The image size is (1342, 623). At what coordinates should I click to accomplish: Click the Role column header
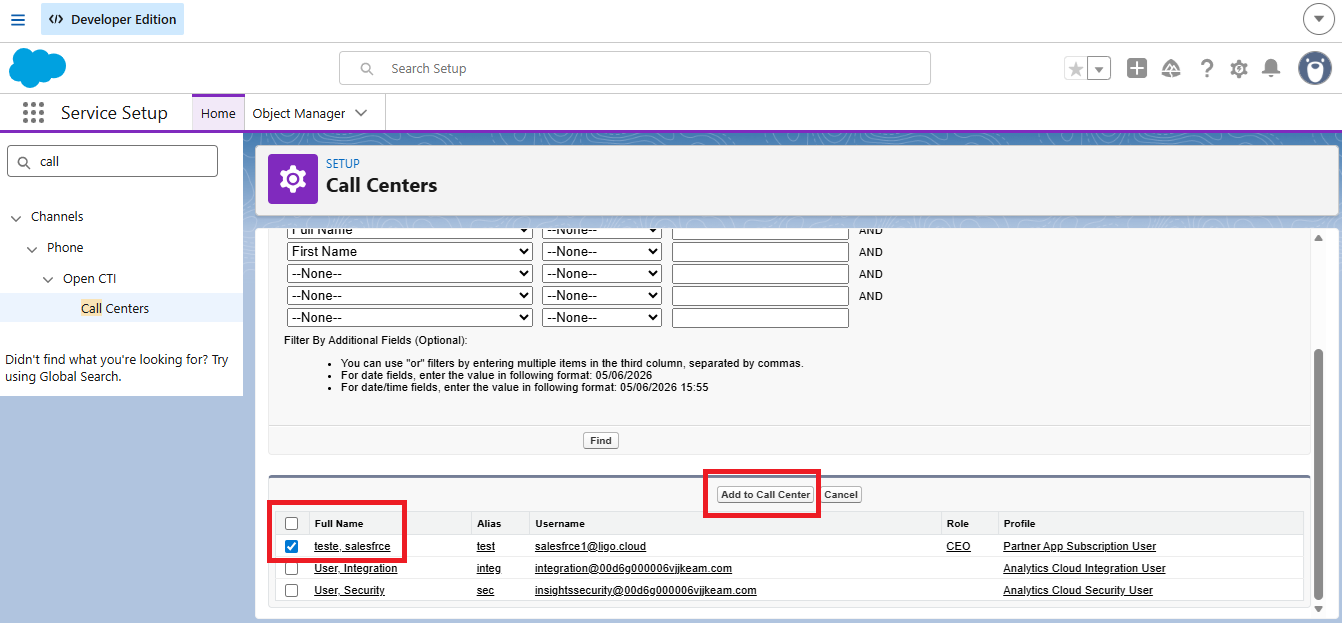[x=956, y=523]
